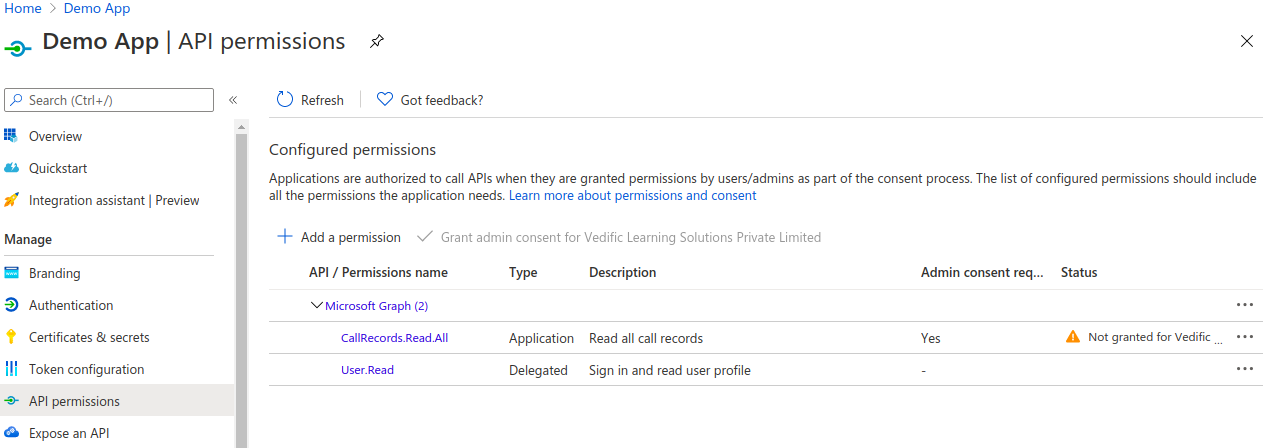This screenshot has width=1279, height=448.
Task: Click the Refresh icon in the toolbar
Action: 285,99
